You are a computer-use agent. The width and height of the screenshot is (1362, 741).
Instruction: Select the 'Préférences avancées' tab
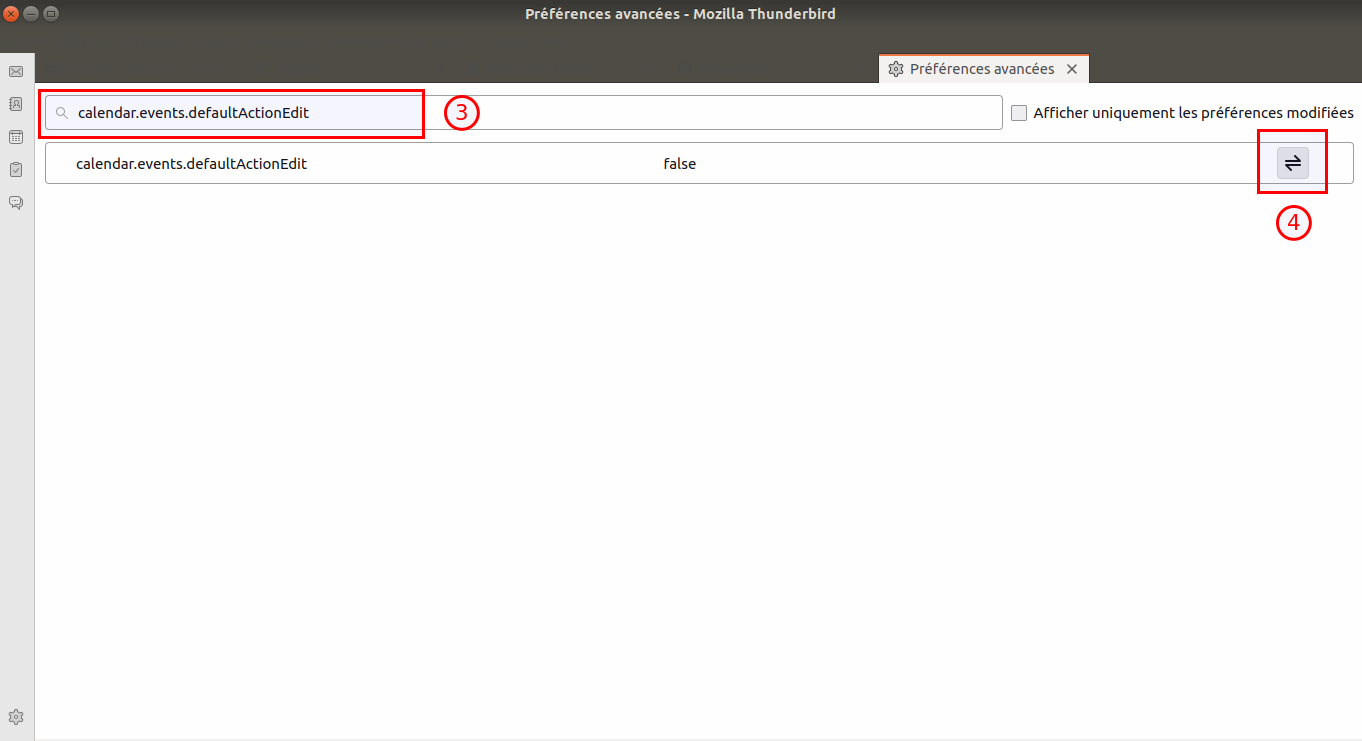click(x=981, y=69)
